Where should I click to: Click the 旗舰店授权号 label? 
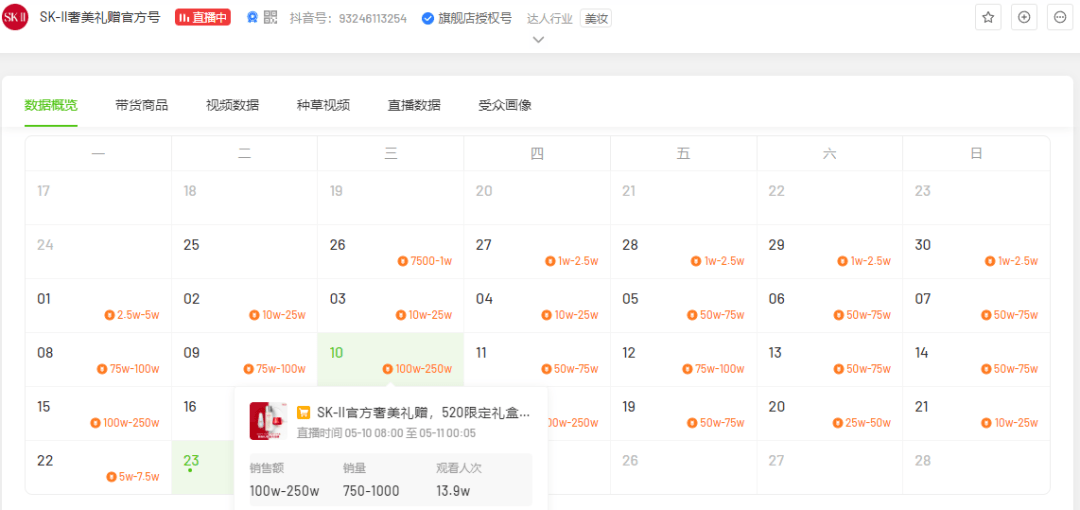click(x=475, y=19)
